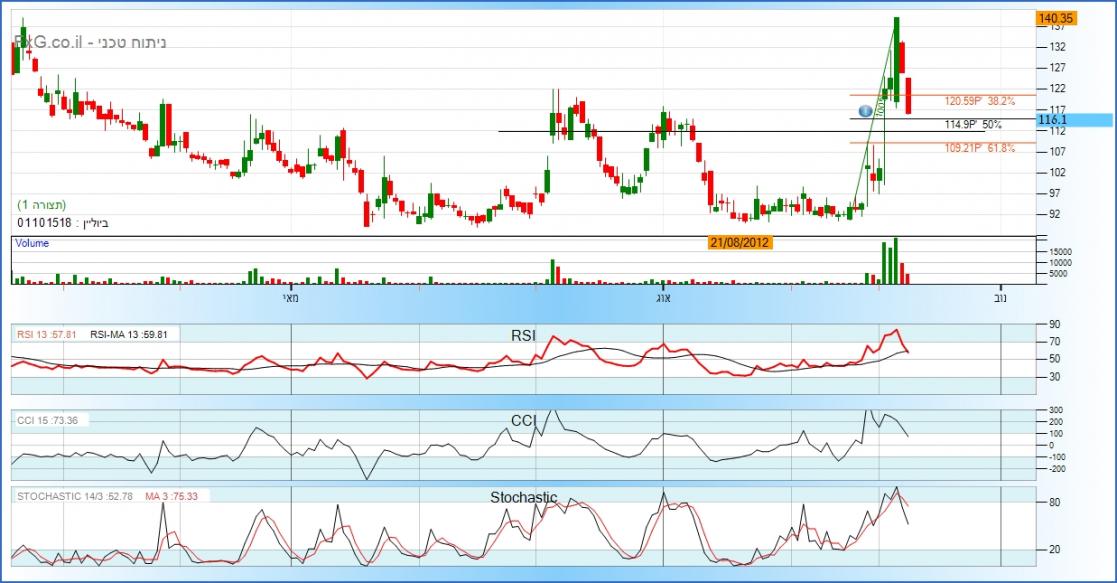
Task: Click the stock number 01101518 label
Action: tap(44, 222)
